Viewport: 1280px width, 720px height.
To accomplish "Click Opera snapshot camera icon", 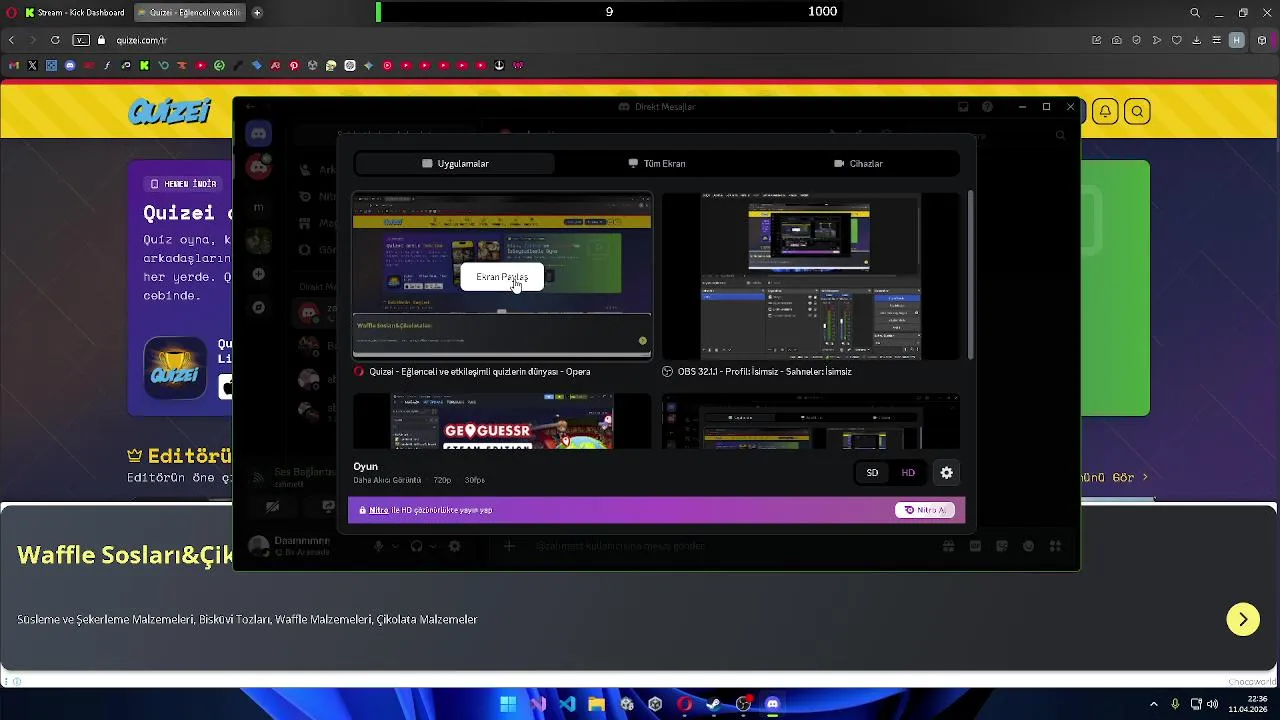I will point(1117,40).
